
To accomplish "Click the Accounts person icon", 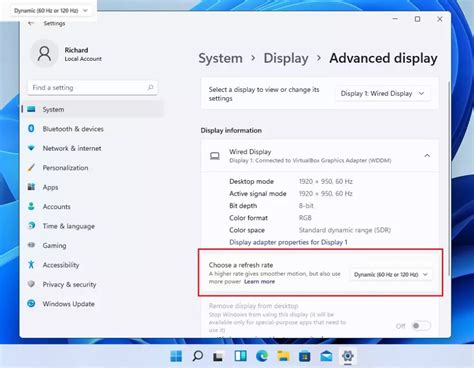I will coord(31,206).
